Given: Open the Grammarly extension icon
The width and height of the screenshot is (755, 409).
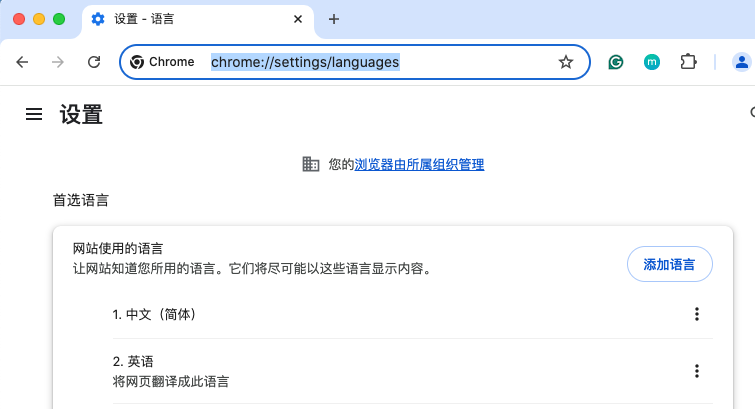Looking at the screenshot, I should click(616, 62).
